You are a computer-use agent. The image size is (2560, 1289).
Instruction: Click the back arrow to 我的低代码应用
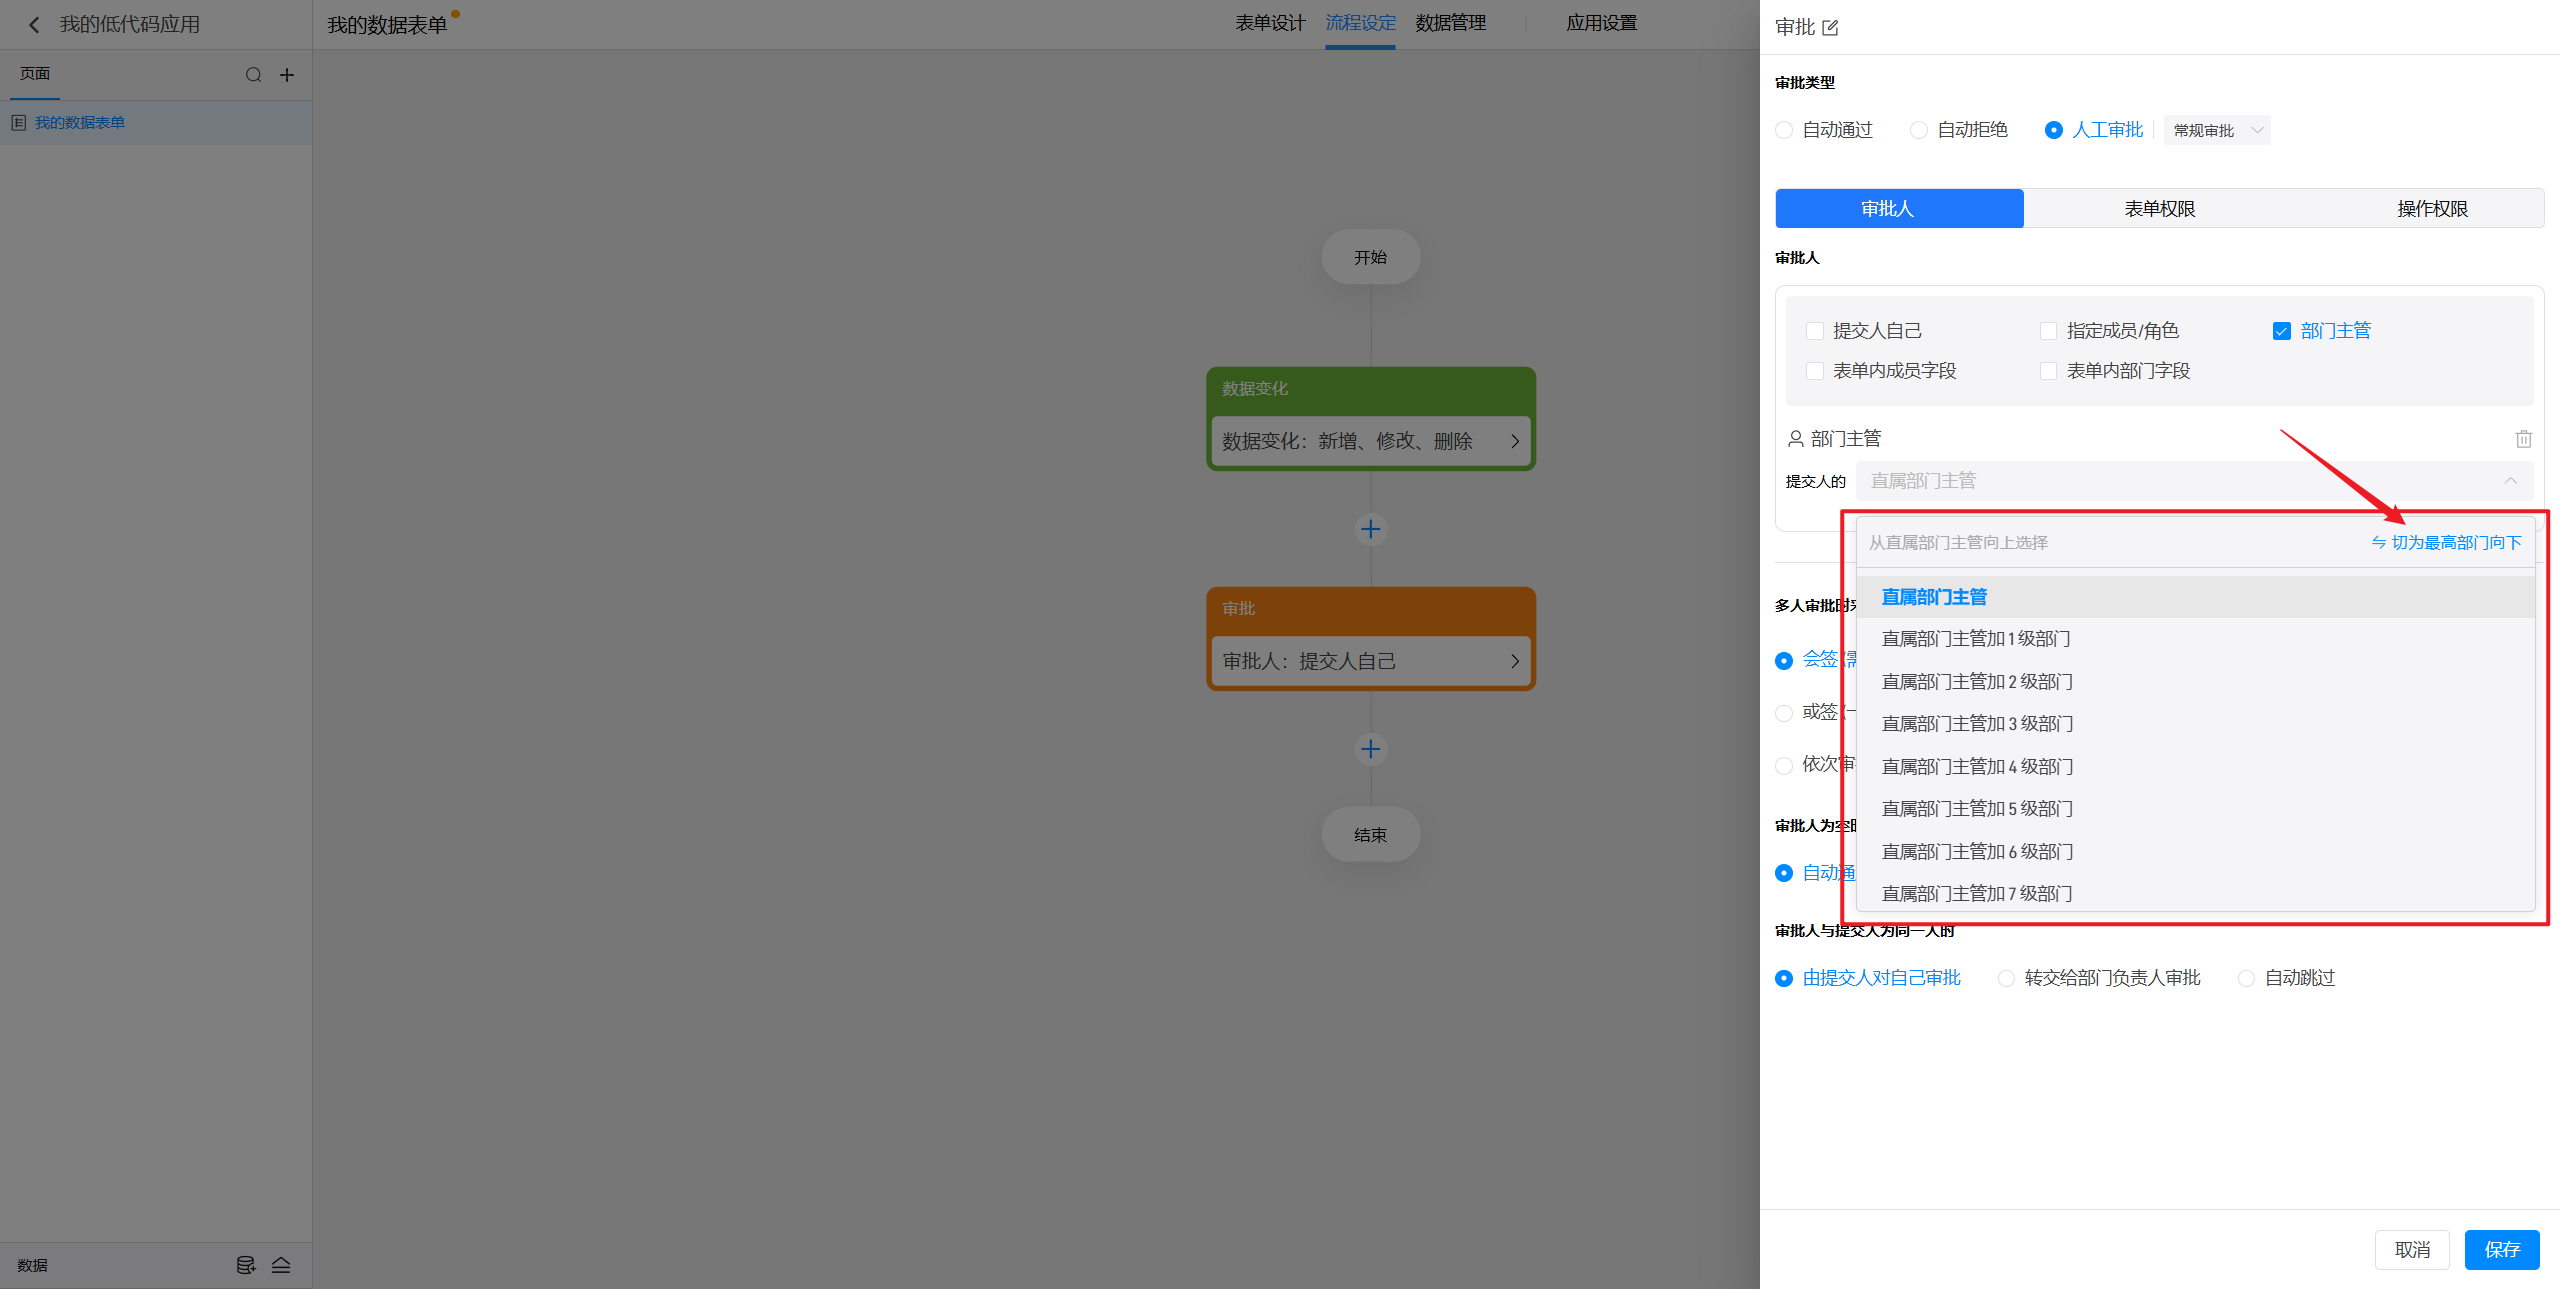coord(34,25)
